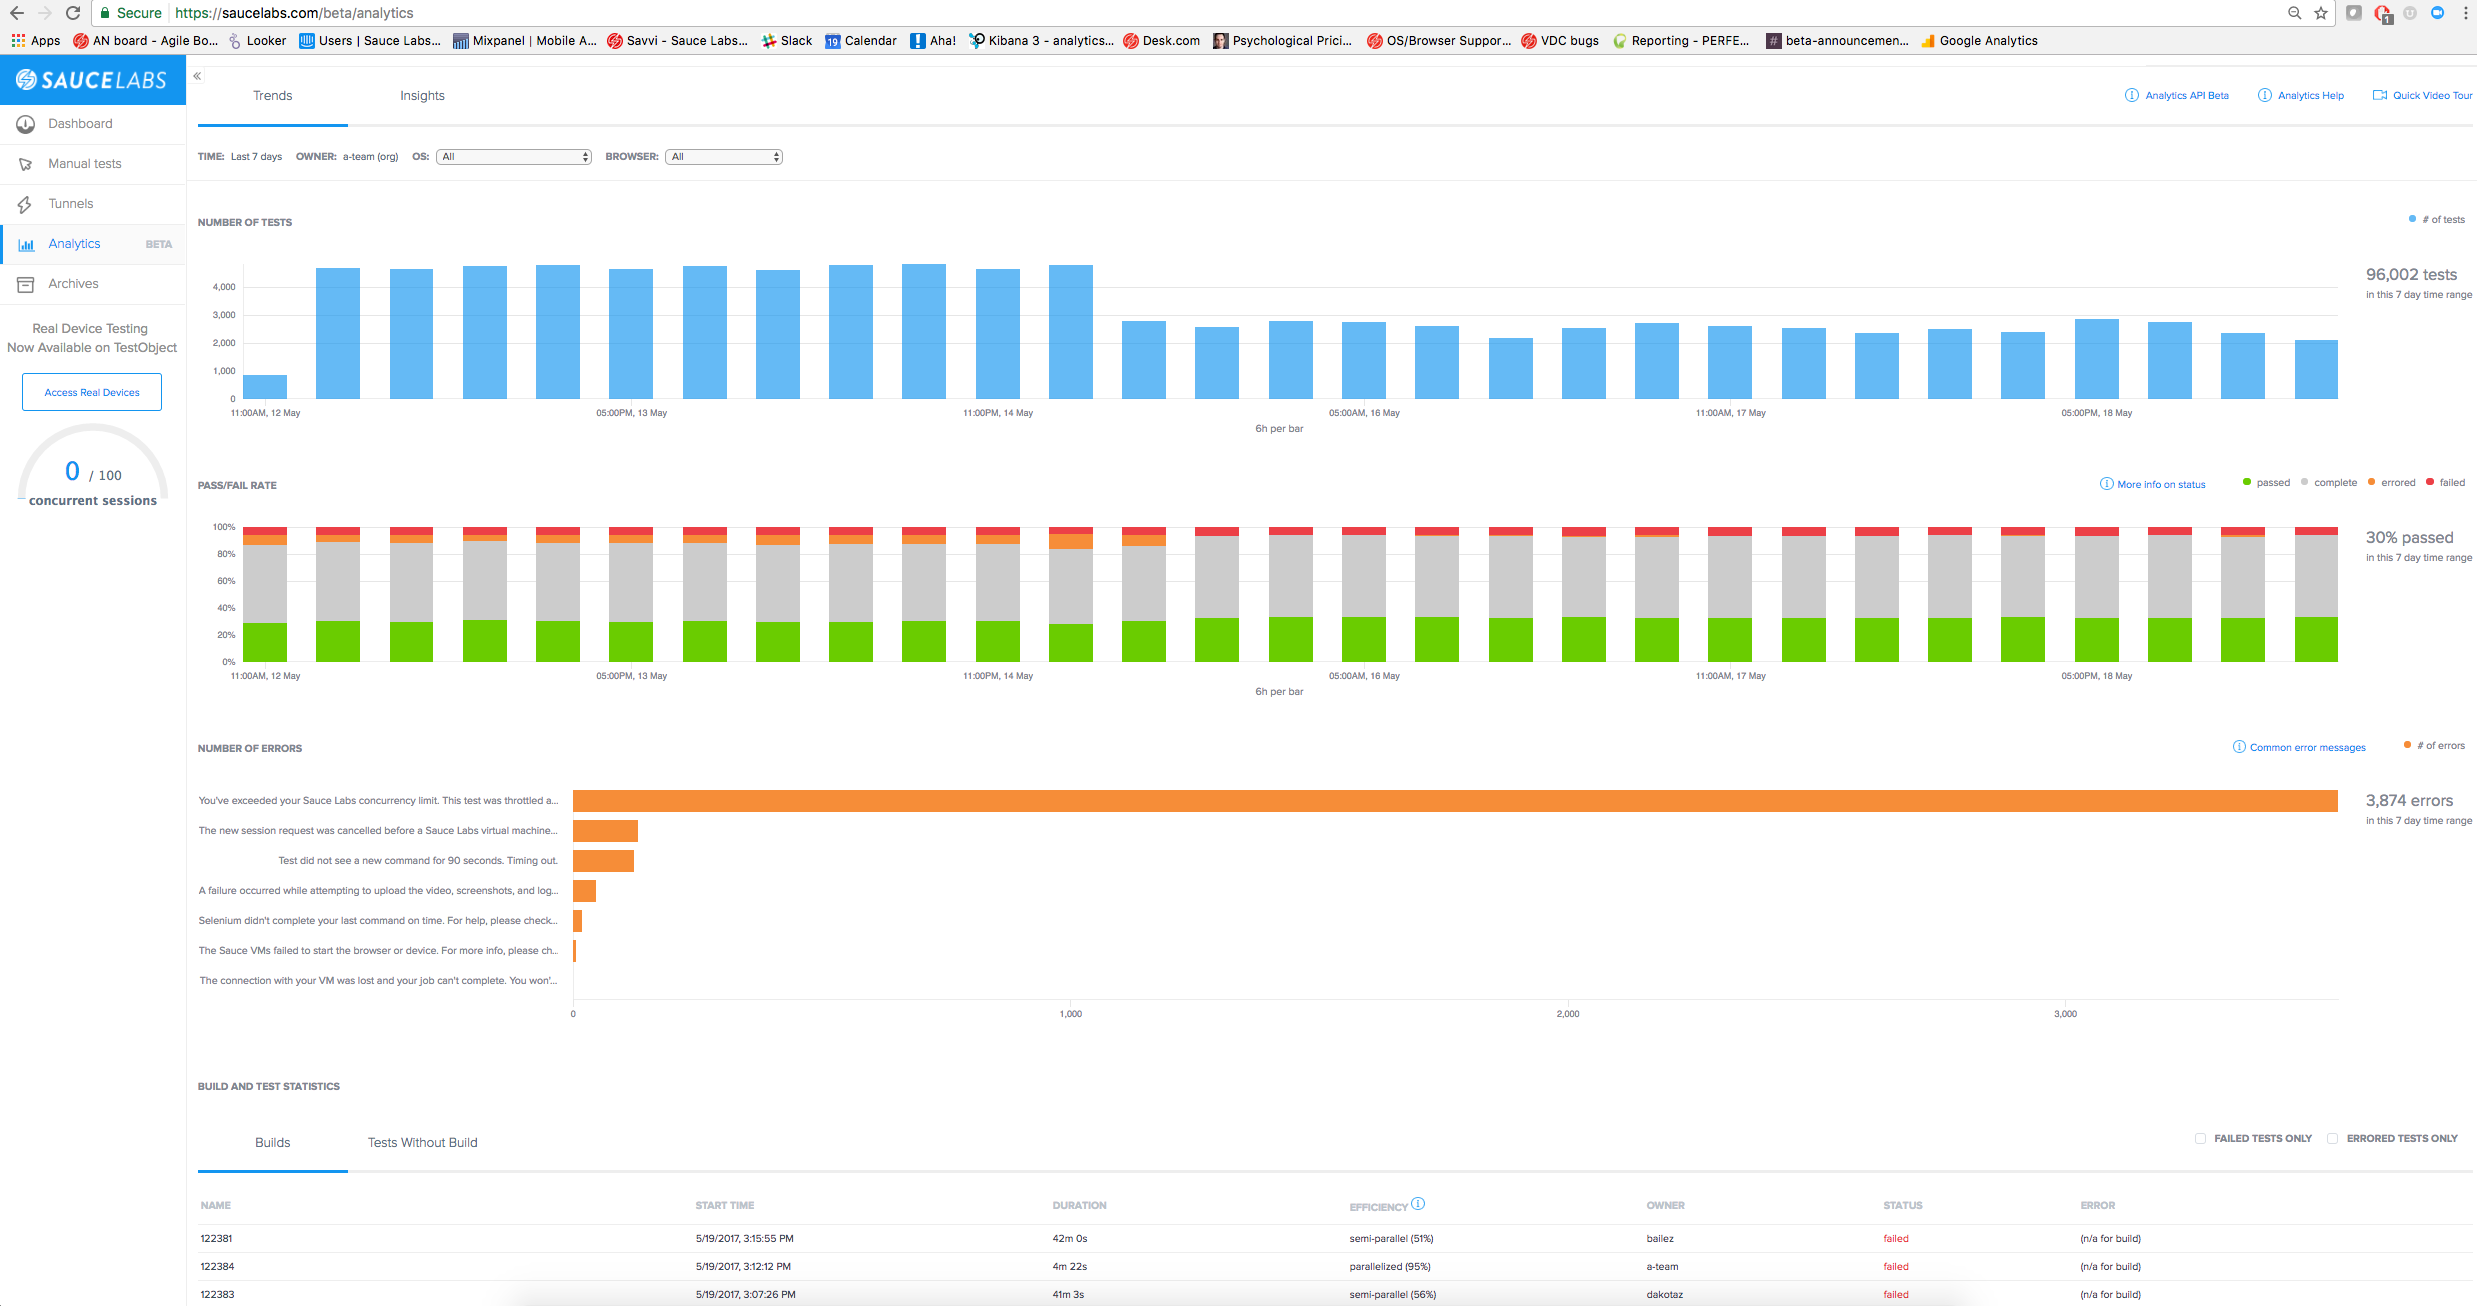Viewport: 2477px width, 1306px height.
Task: Open the Looker bookmark
Action: coord(257,41)
